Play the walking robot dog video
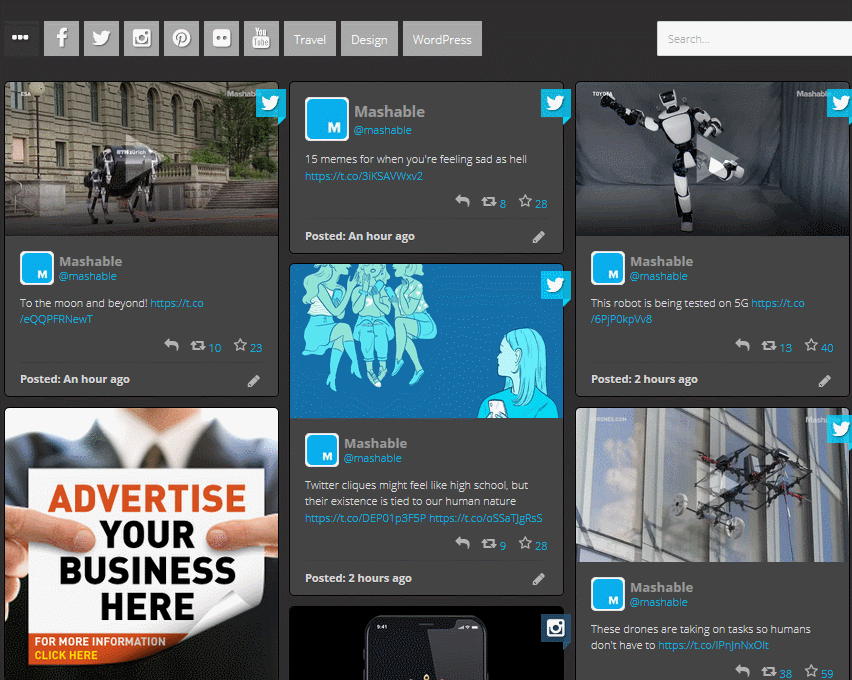The image size is (852, 680). point(141,159)
